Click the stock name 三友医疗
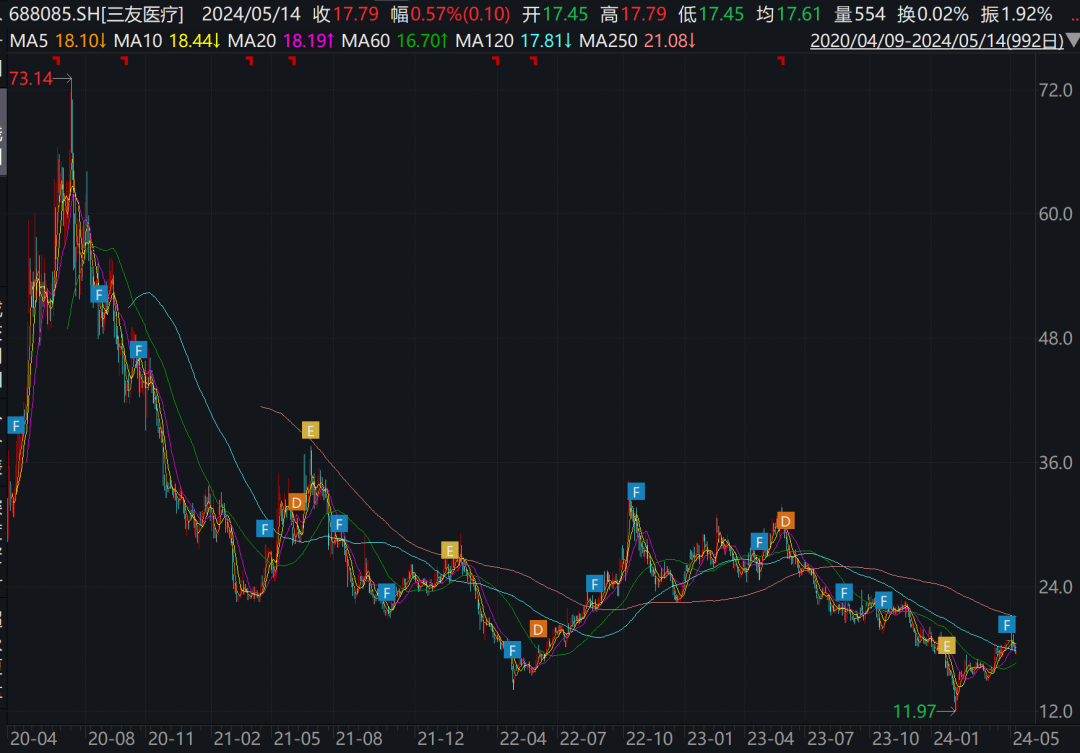The image size is (1080, 753). click(143, 14)
